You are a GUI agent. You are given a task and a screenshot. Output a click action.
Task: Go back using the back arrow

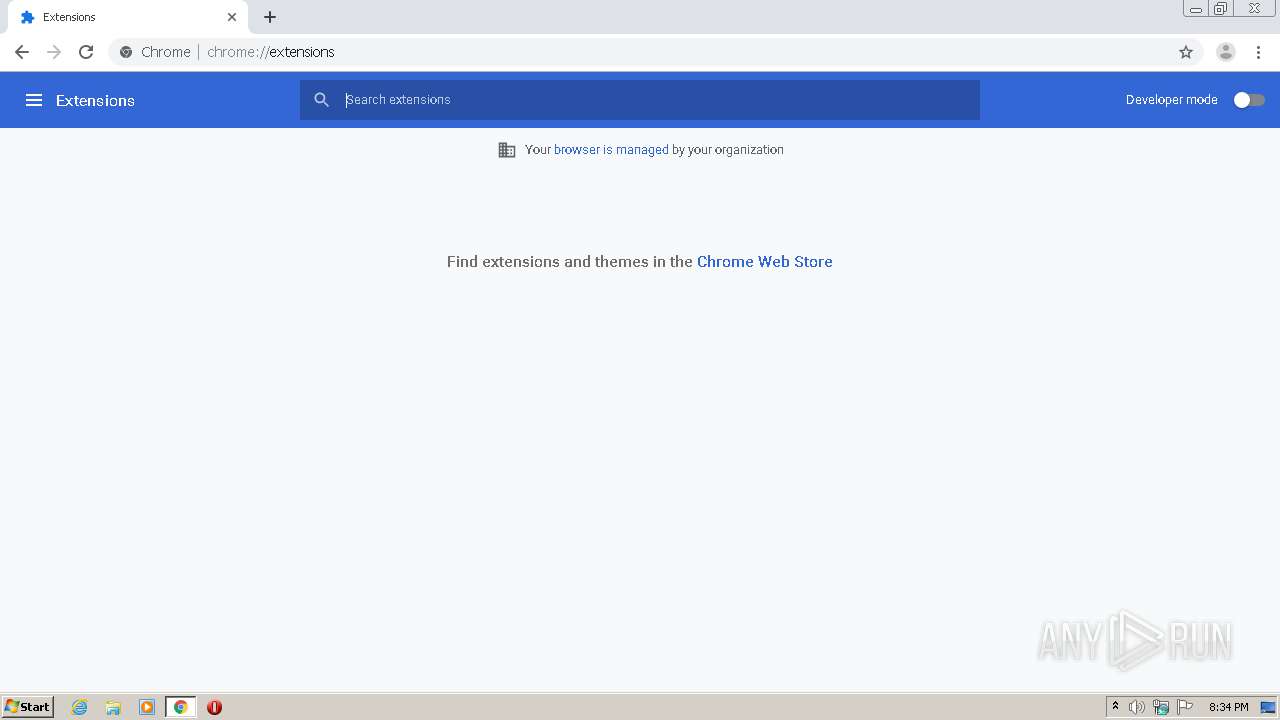coord(22,52)
